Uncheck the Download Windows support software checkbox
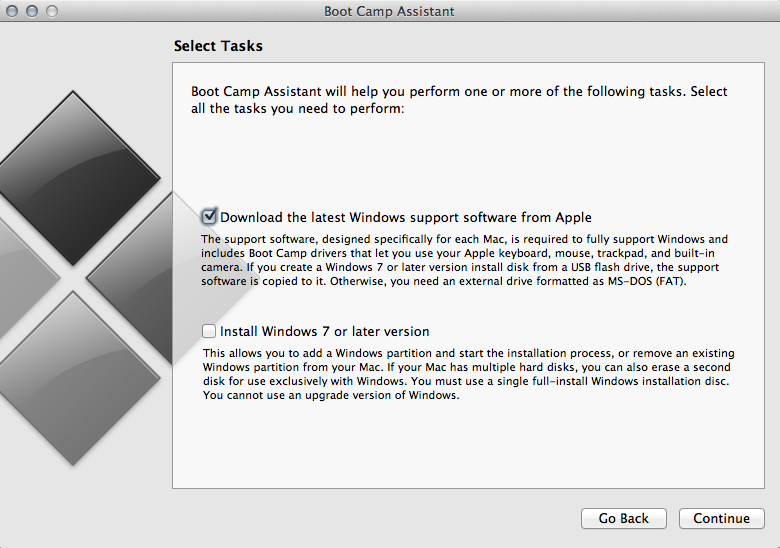Screen dimensions: 780x548 pyautogui.click(x=209, y=217)
